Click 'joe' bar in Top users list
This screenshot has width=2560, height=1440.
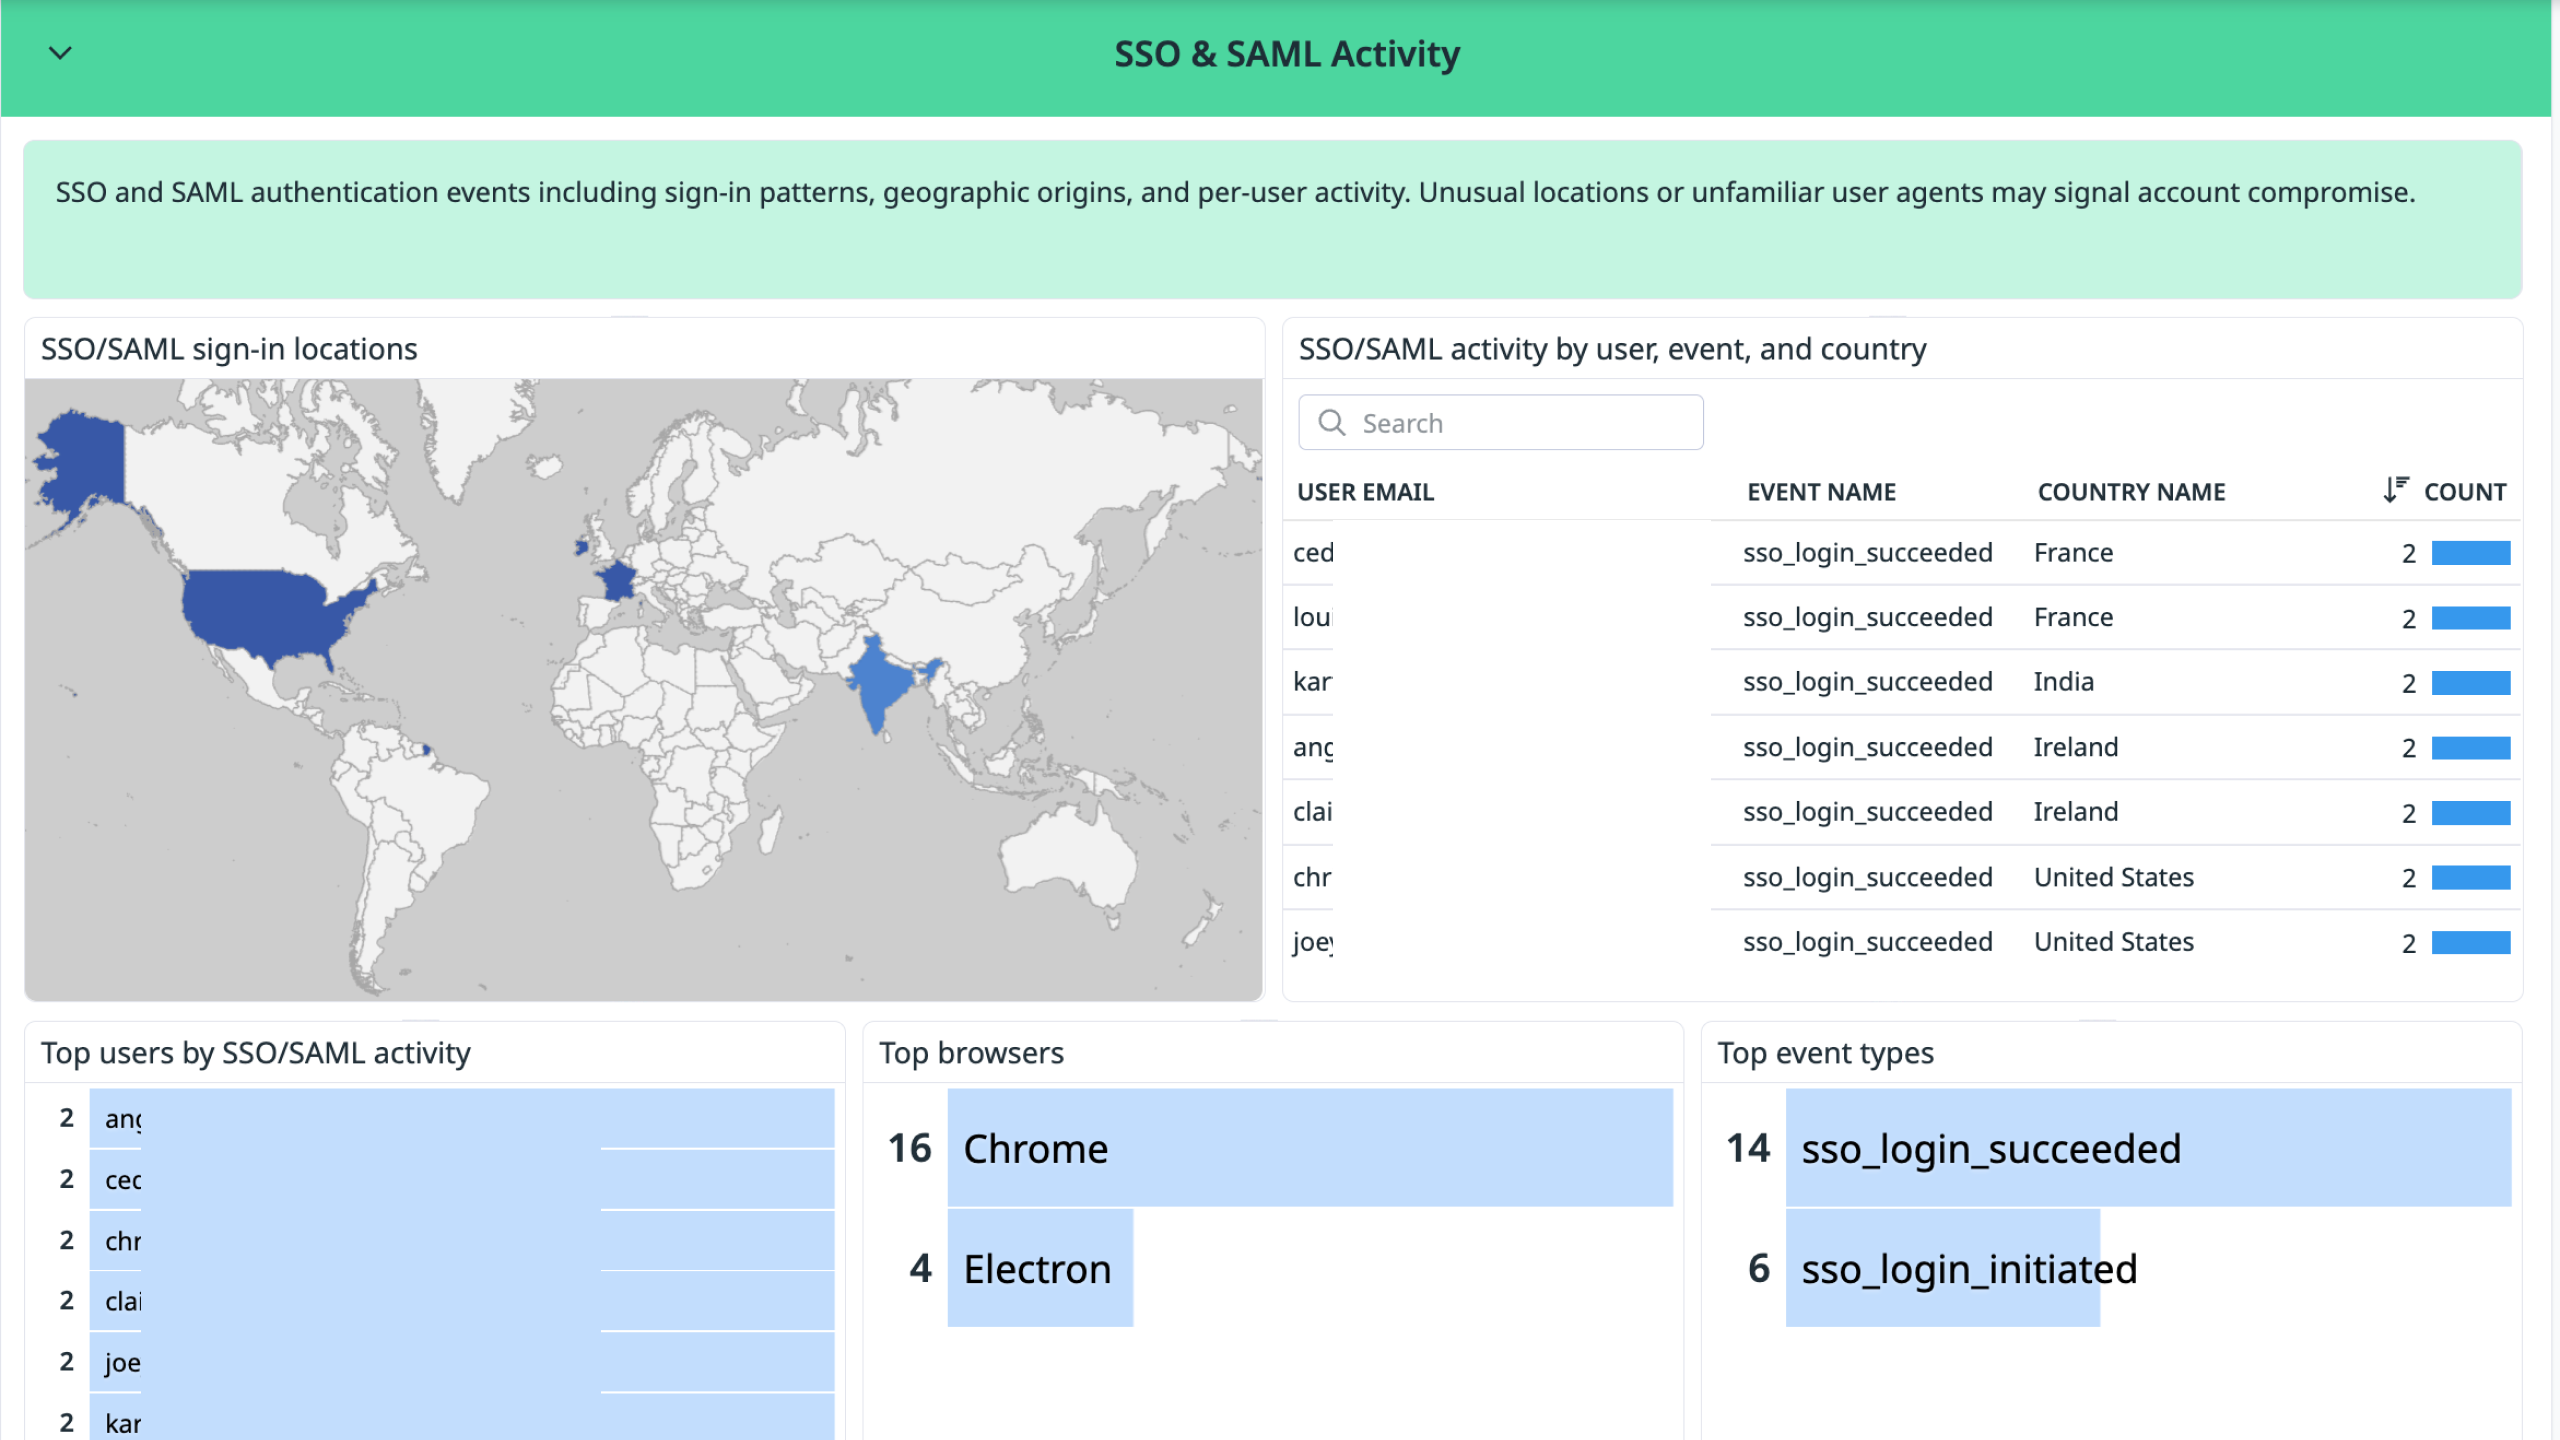tap(462, 1362)
